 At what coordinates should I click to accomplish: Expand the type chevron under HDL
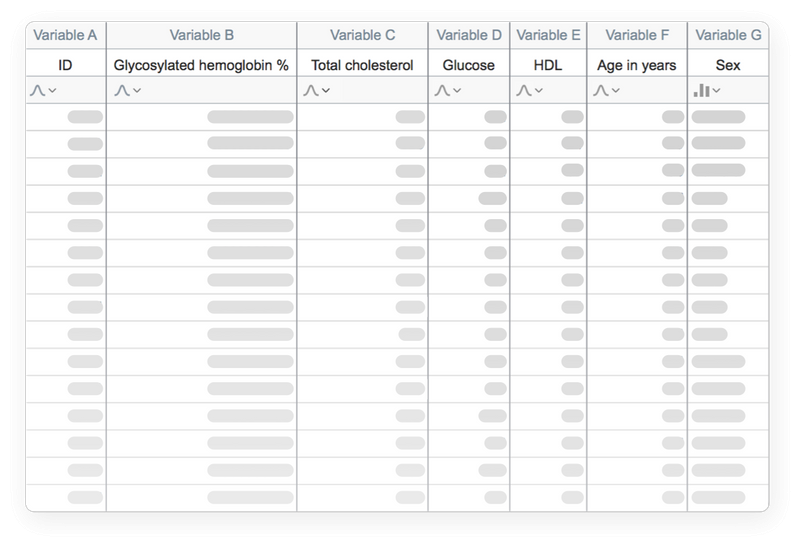[538, 91]
